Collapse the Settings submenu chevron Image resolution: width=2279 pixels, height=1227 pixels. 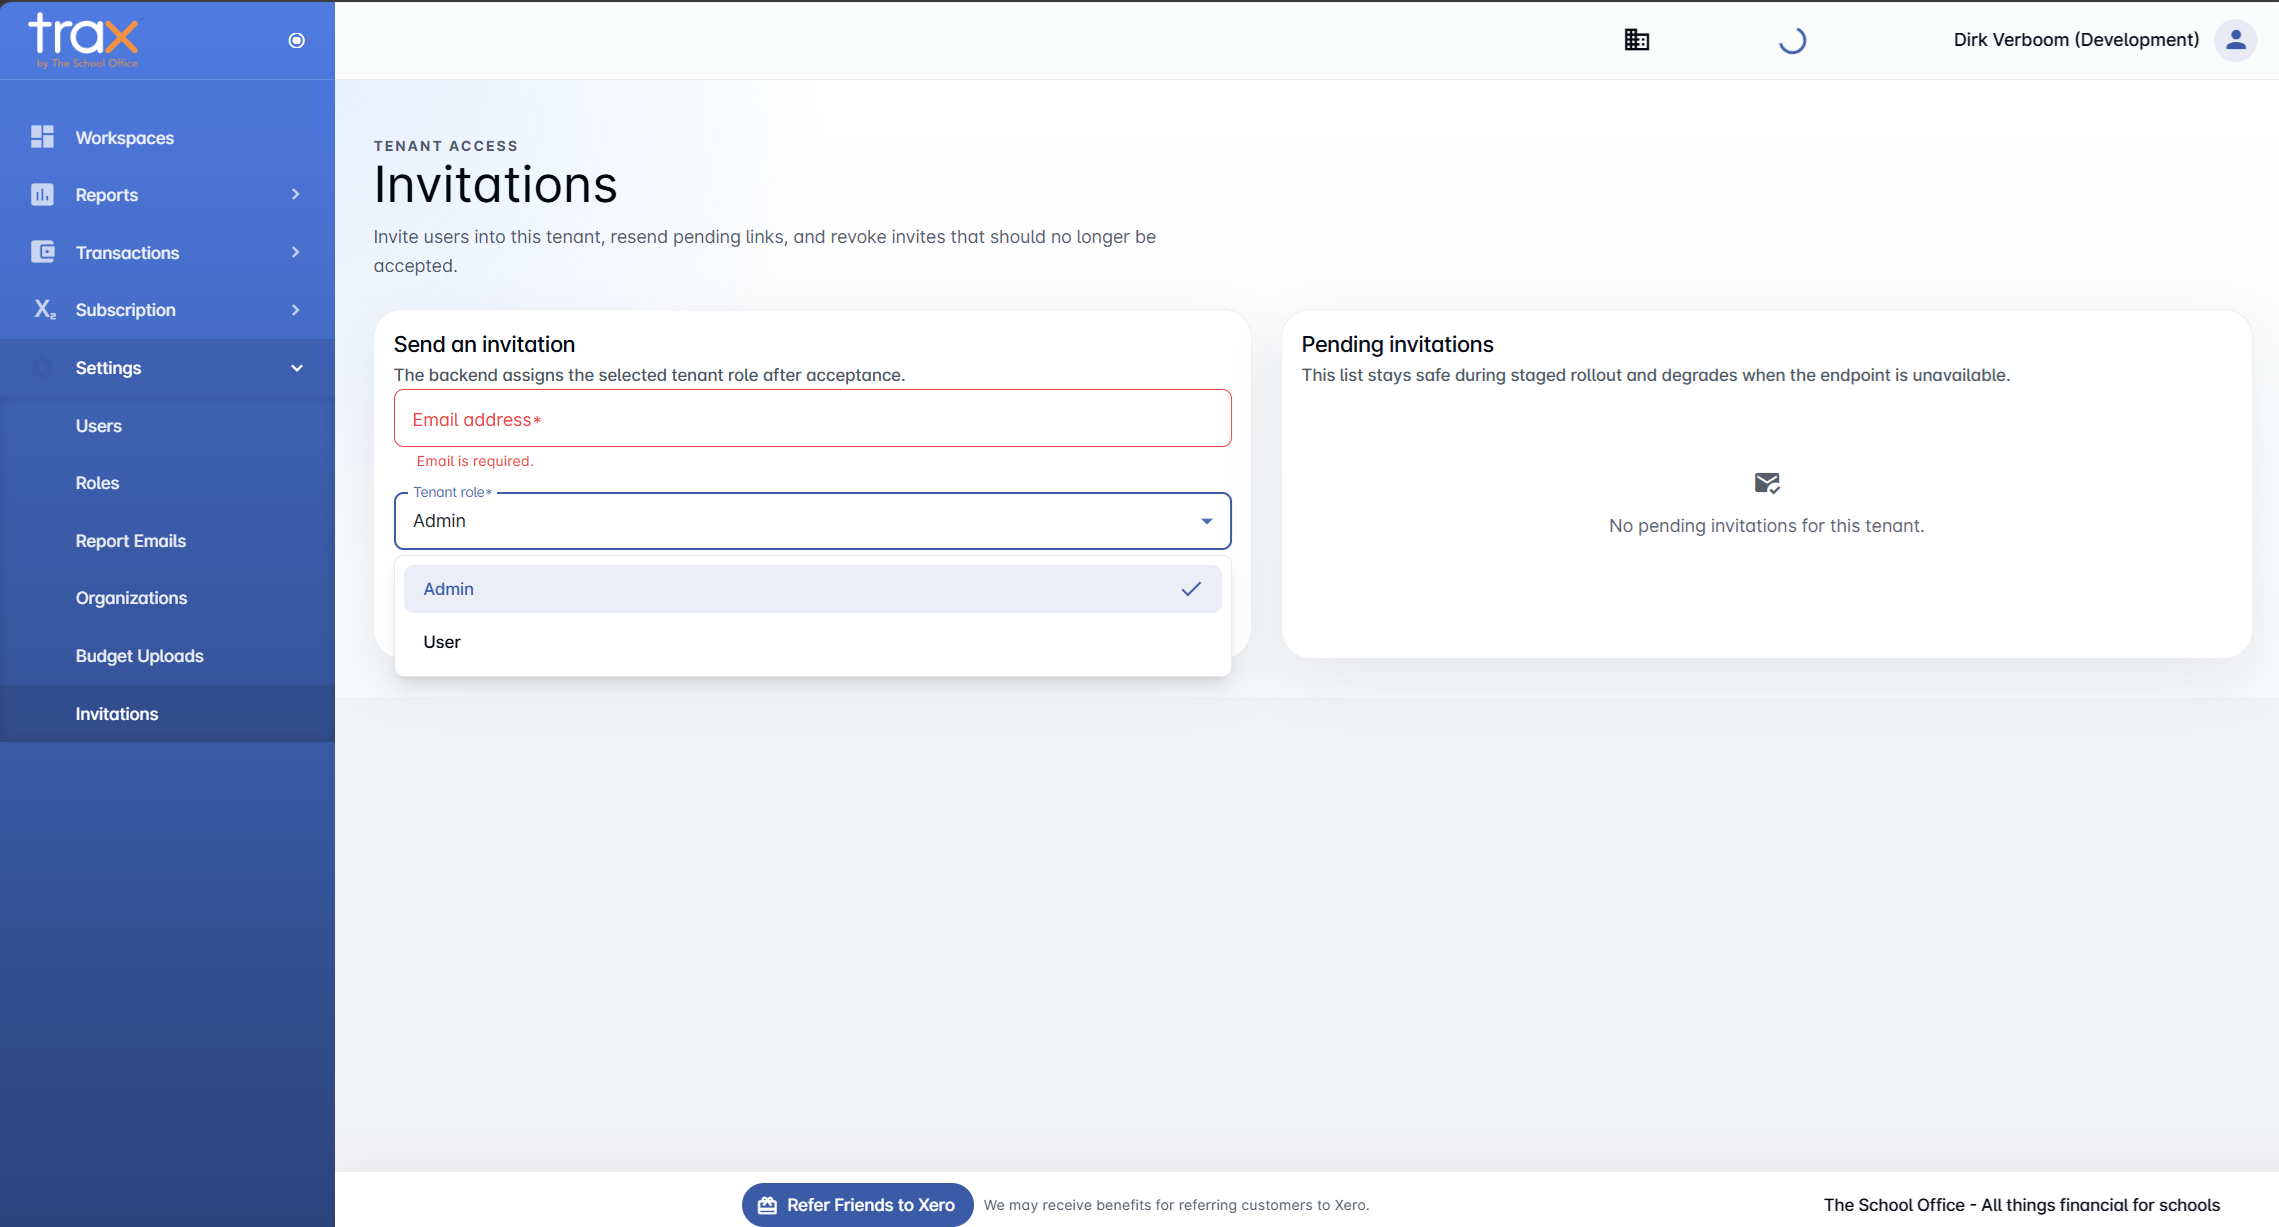tap(296, 367)
